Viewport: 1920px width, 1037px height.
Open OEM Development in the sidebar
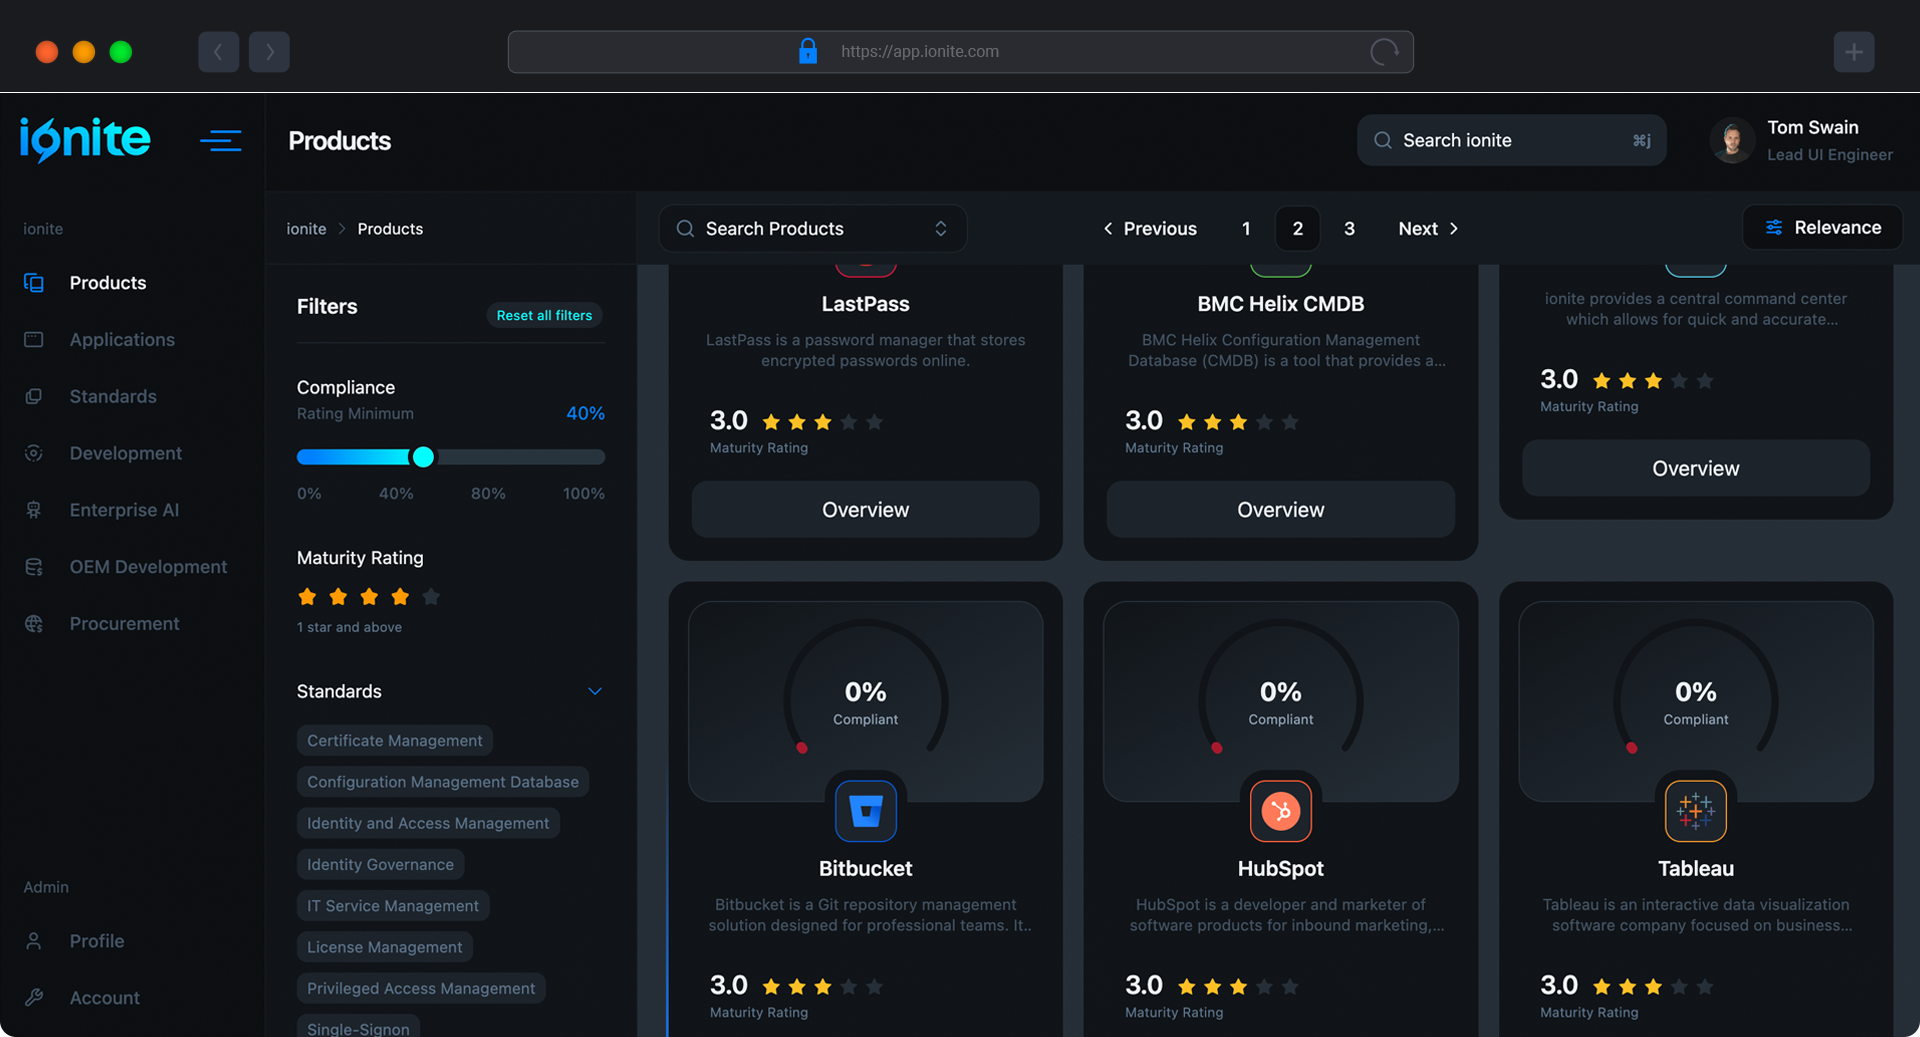[x=148, y=567]
